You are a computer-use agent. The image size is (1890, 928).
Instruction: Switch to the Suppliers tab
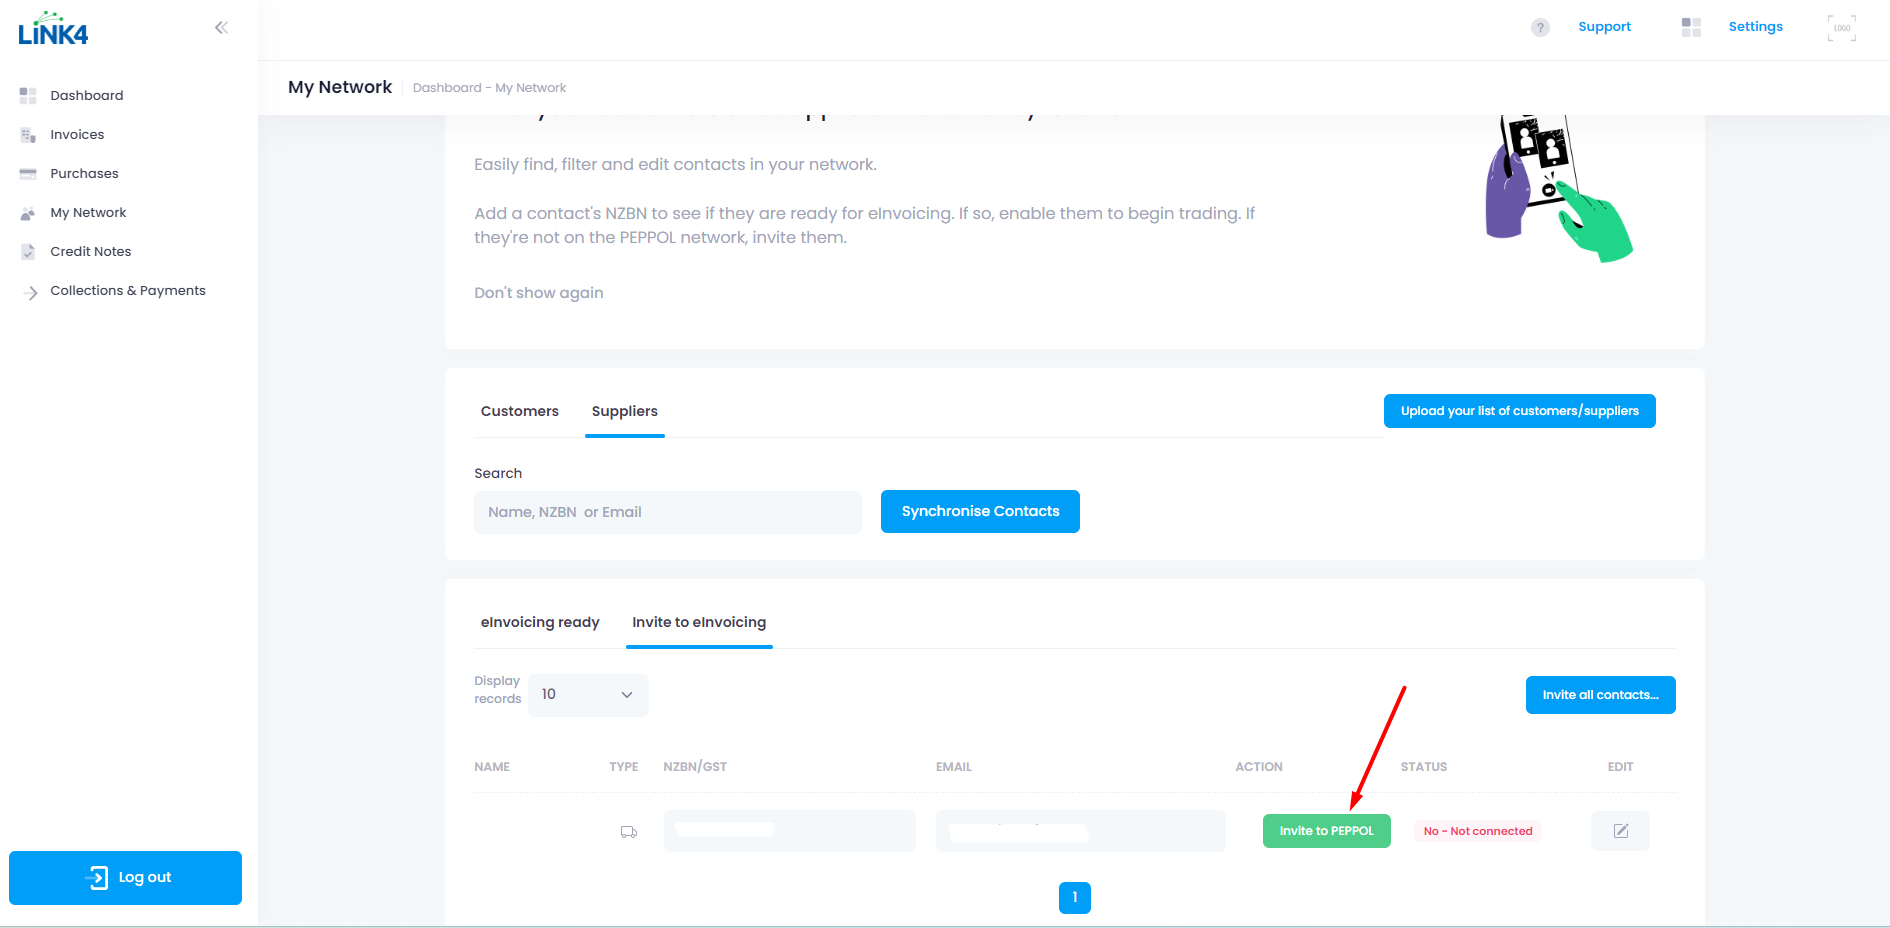click(625, 411)
